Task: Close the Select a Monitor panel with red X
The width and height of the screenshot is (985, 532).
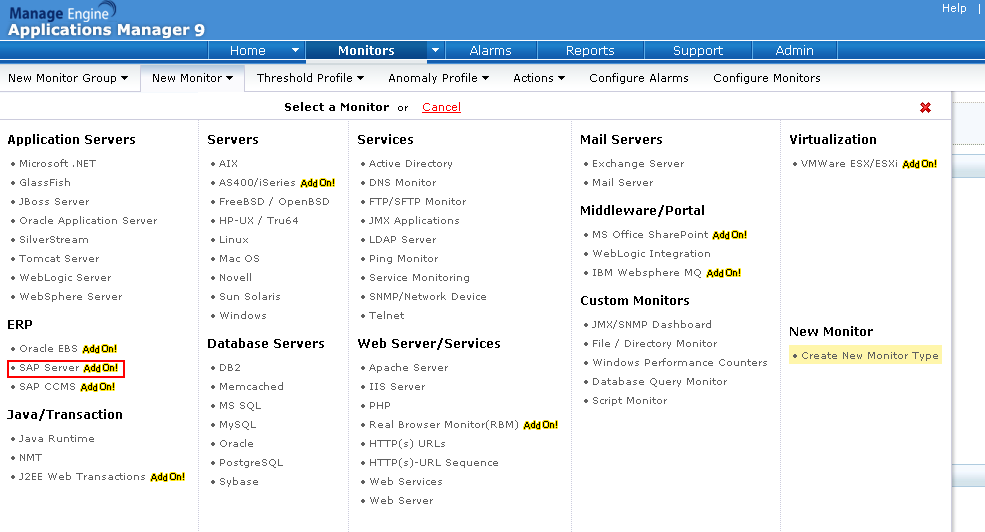Action: 925,107
